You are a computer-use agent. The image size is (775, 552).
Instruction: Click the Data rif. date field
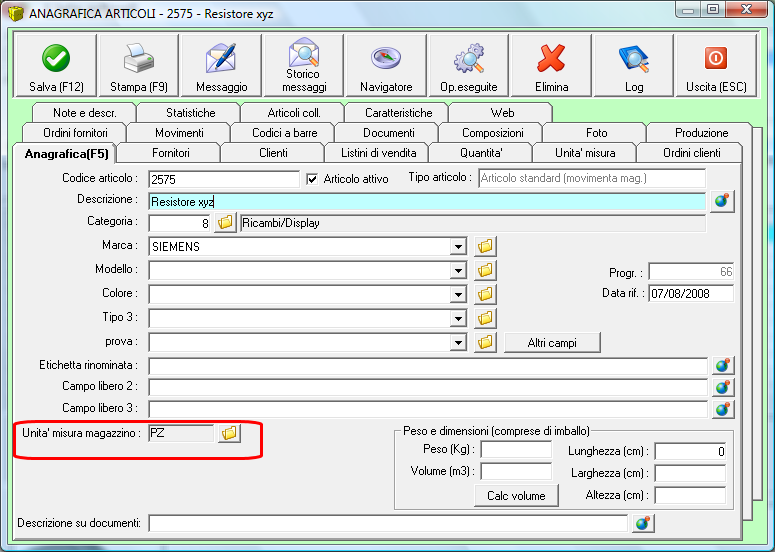691,294
